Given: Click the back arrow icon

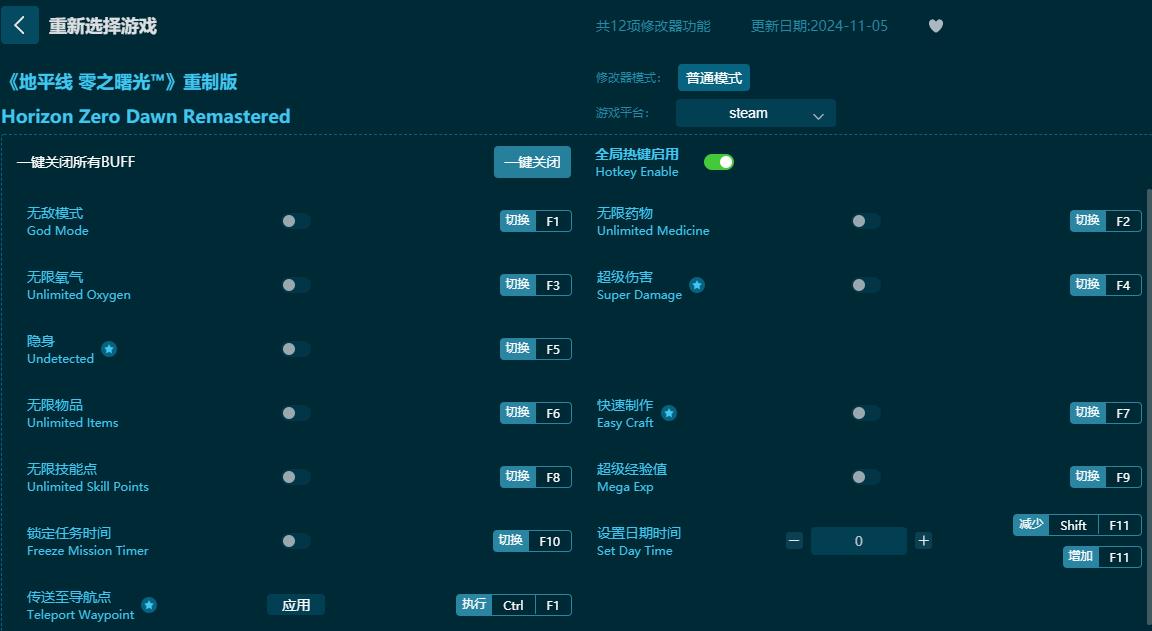Looking at the screenshot, I should click(20, 26).
